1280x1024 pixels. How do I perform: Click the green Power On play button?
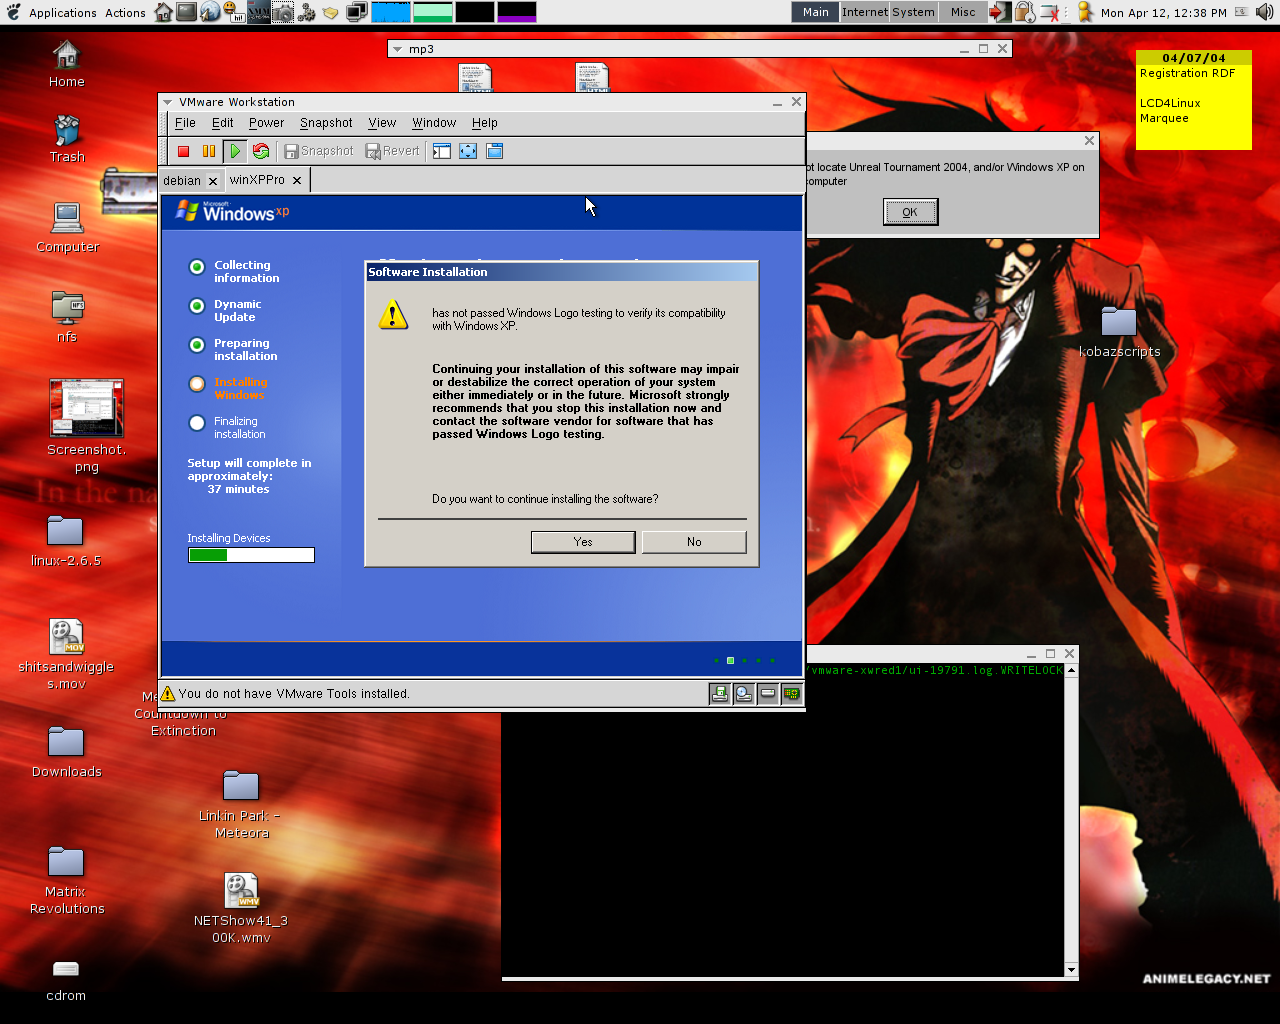[x=235, y=151]
